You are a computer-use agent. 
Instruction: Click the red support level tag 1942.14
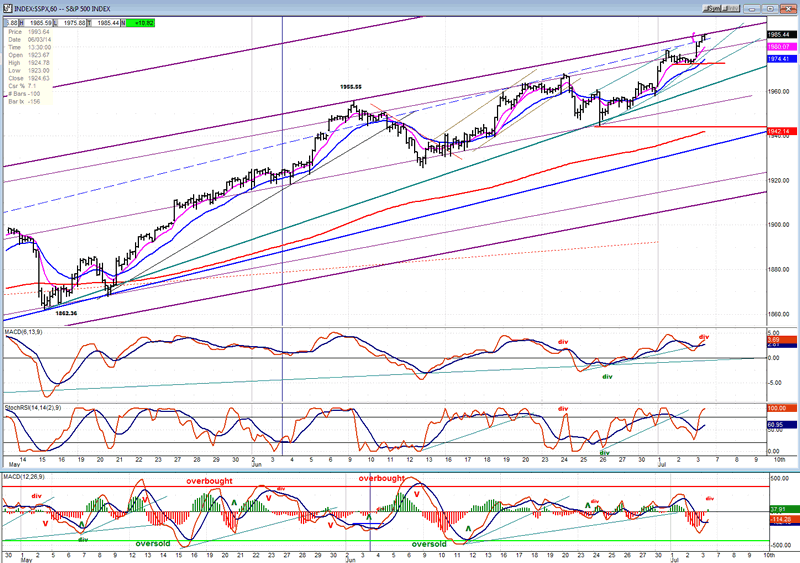pyautogui.click(x=782, y=132)
